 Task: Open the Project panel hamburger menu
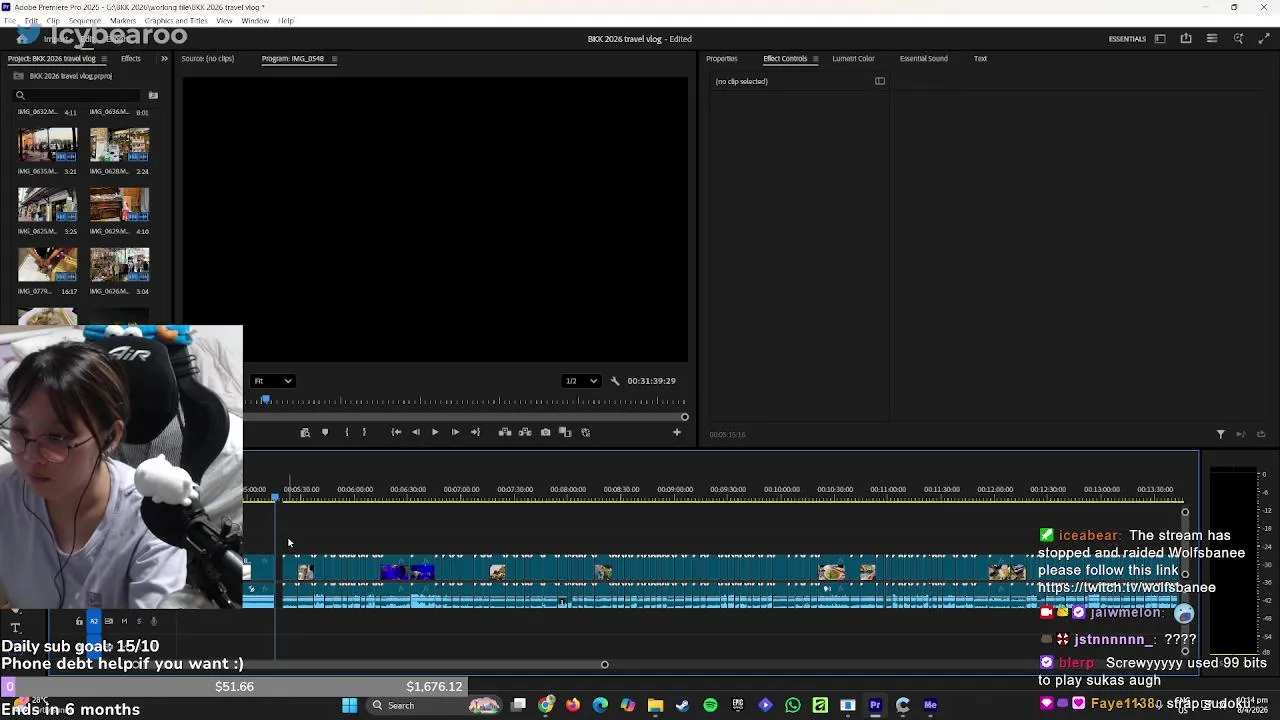point(103,59)
